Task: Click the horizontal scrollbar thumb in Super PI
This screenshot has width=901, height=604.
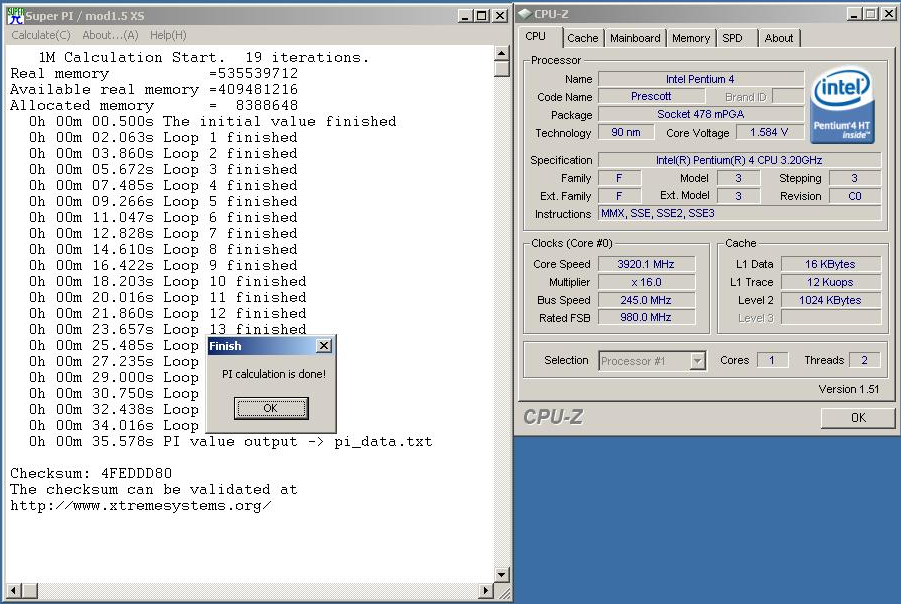Action: point(30,590)
